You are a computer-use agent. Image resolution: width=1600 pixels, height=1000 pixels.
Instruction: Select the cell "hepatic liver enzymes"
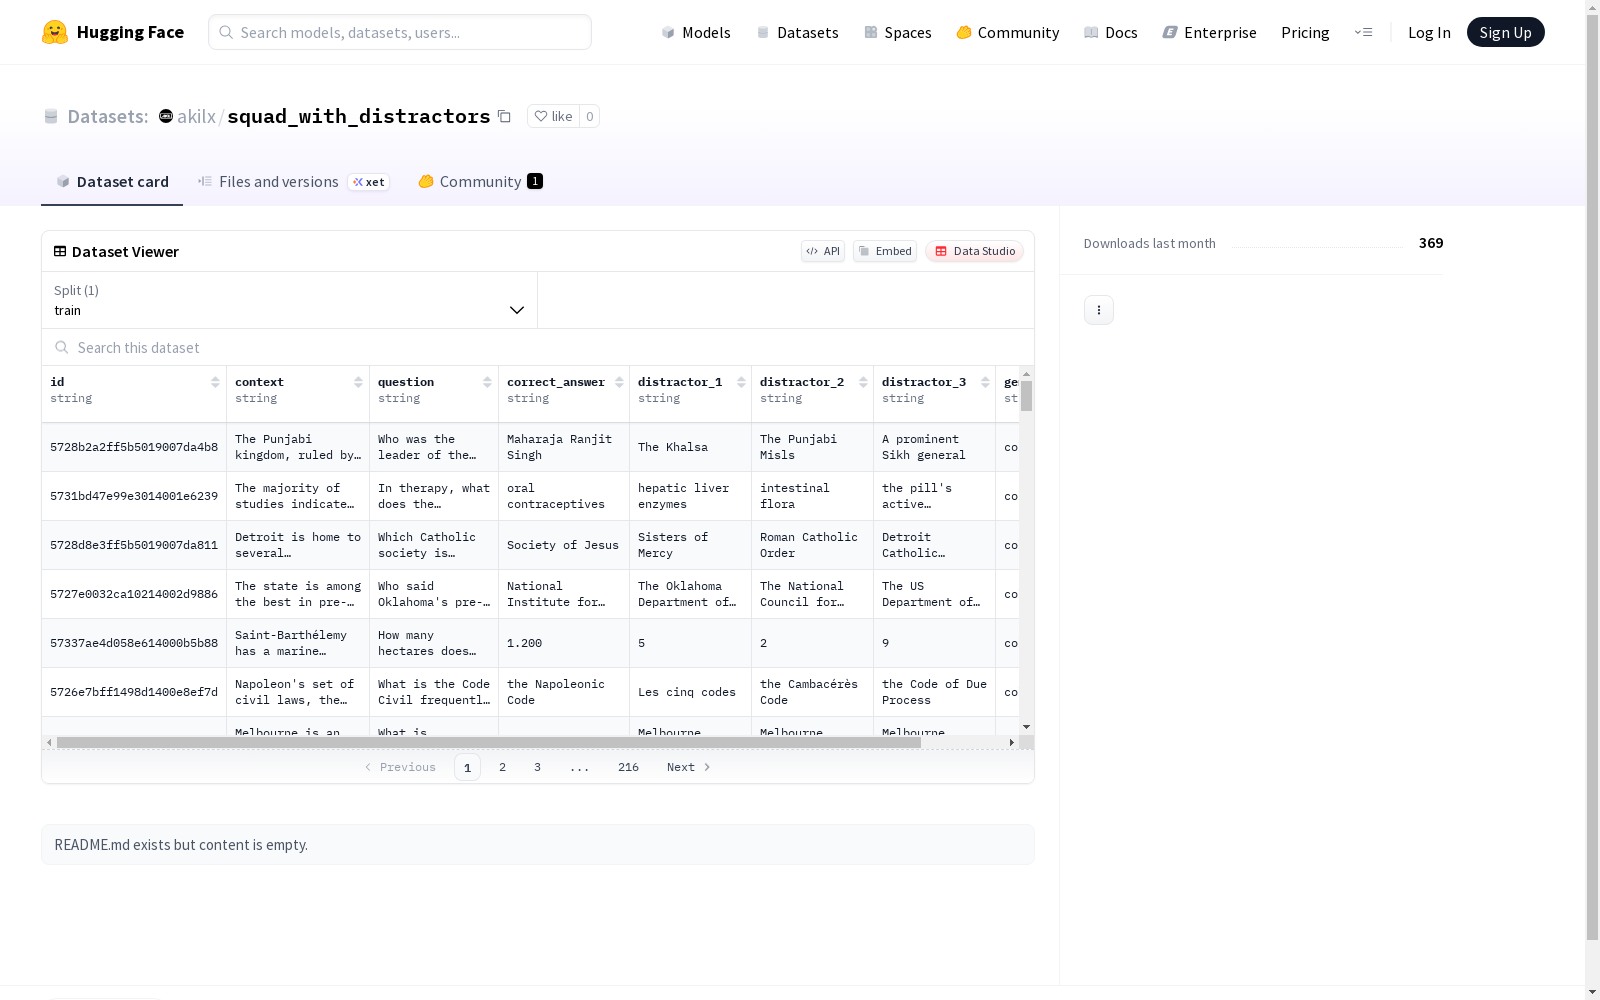[690, 496]
